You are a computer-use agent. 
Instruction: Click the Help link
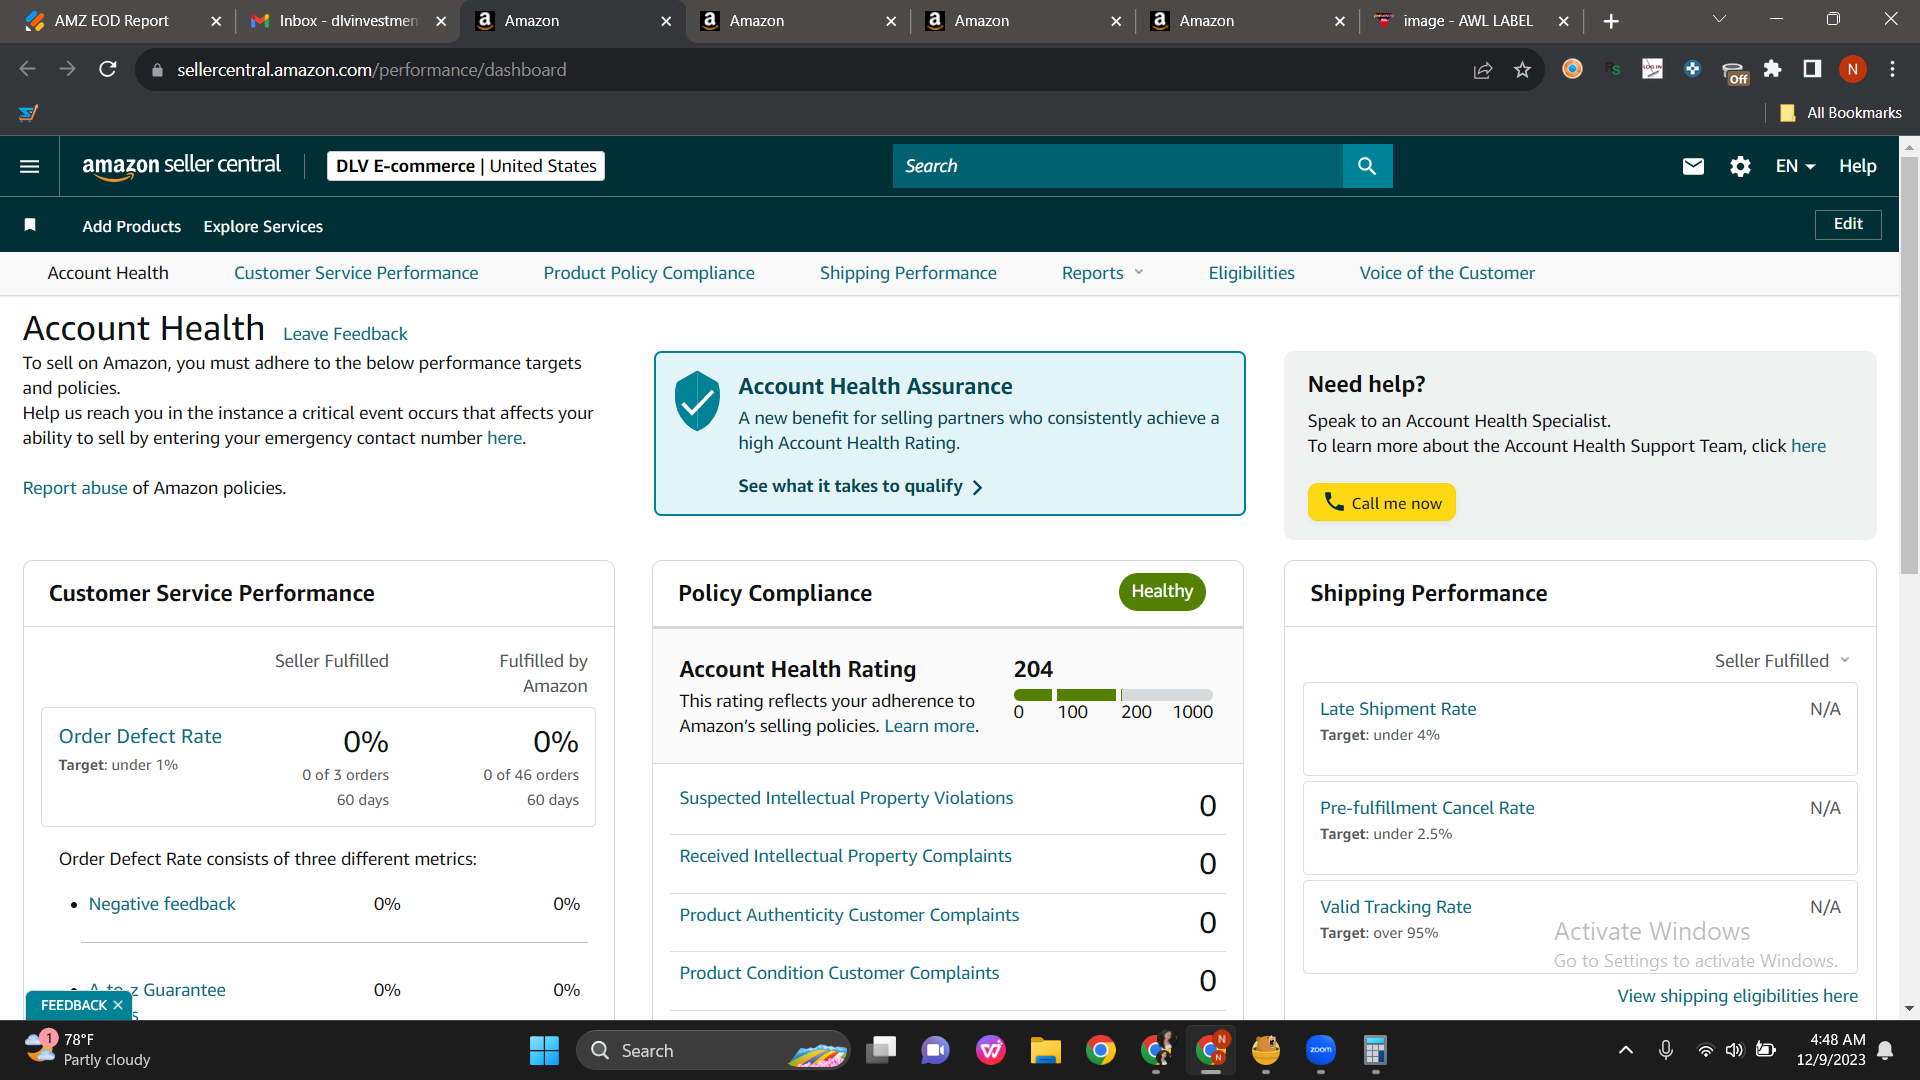pos(1857,166)
